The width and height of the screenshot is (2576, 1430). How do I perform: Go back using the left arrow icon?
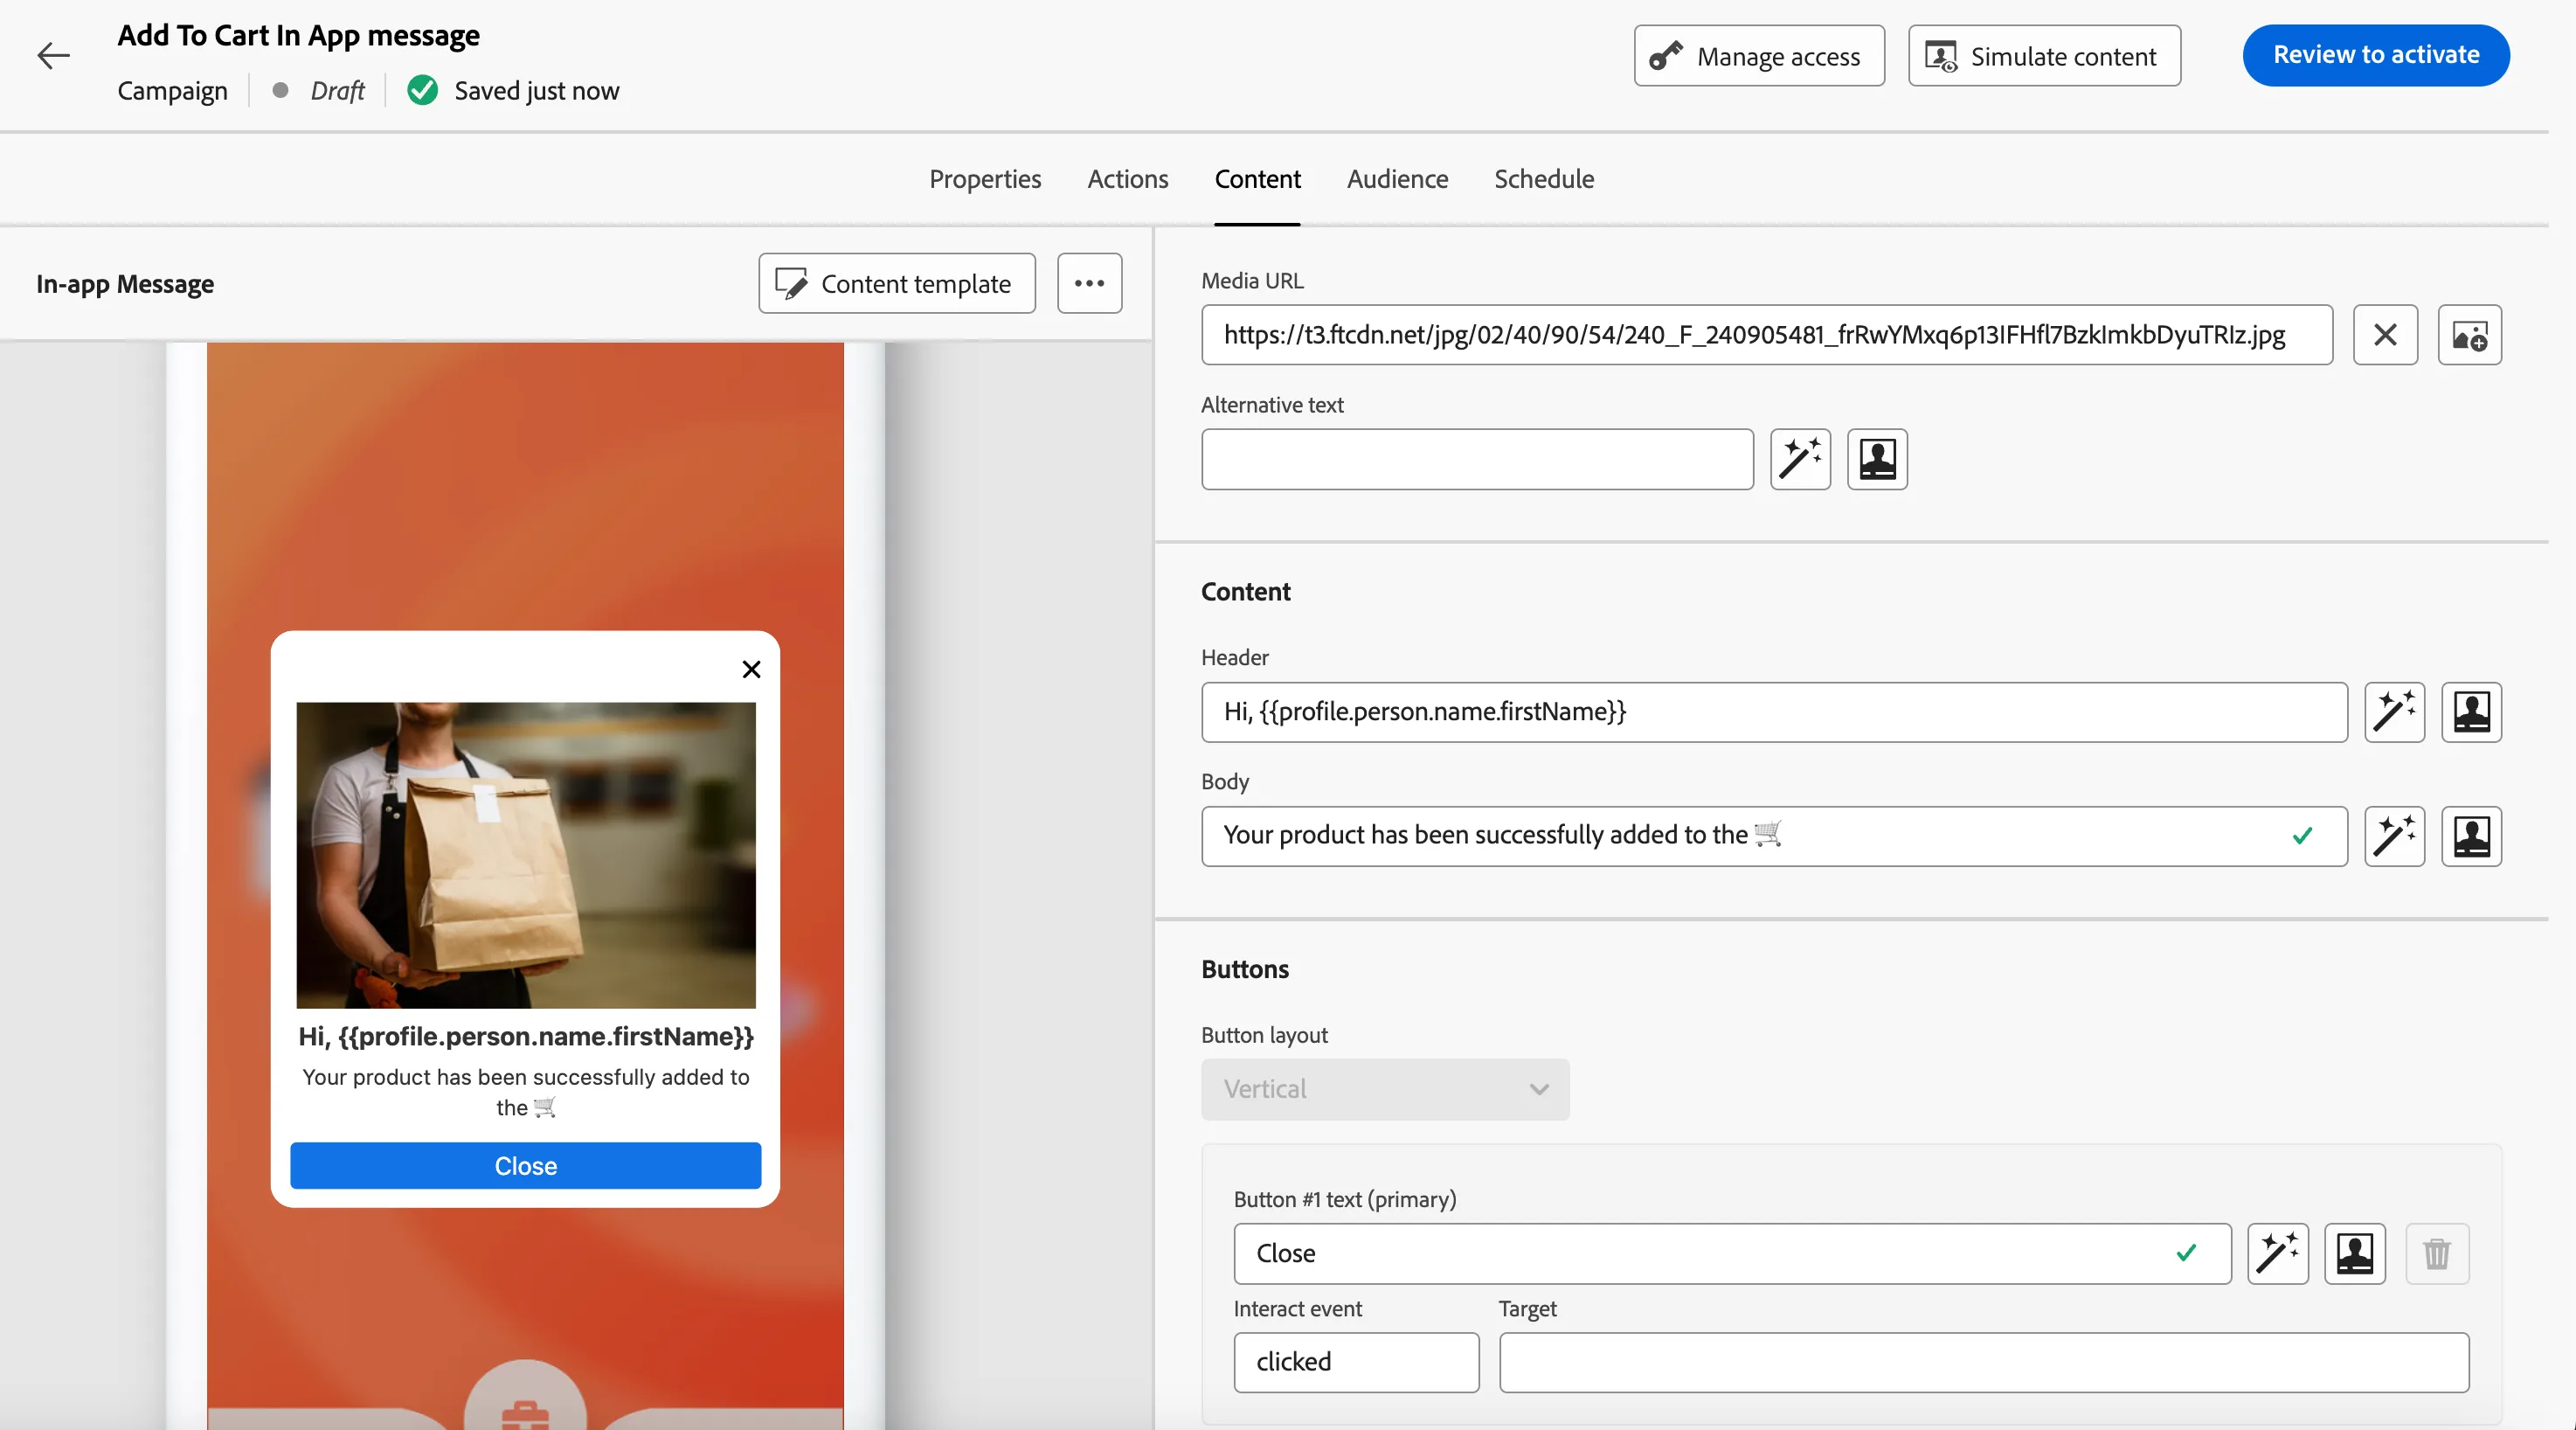[x=54, y=56]
